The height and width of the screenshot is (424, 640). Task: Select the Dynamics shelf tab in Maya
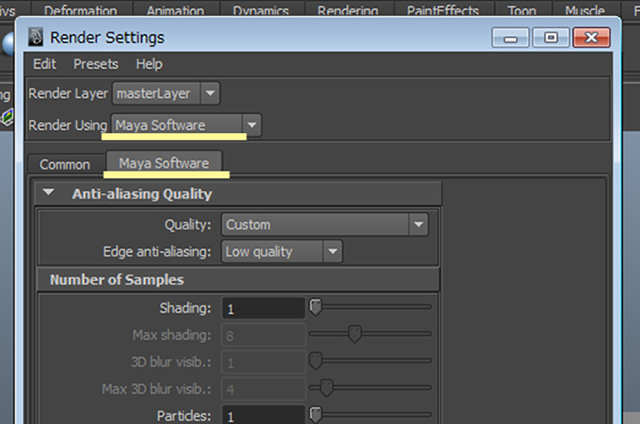261,9
